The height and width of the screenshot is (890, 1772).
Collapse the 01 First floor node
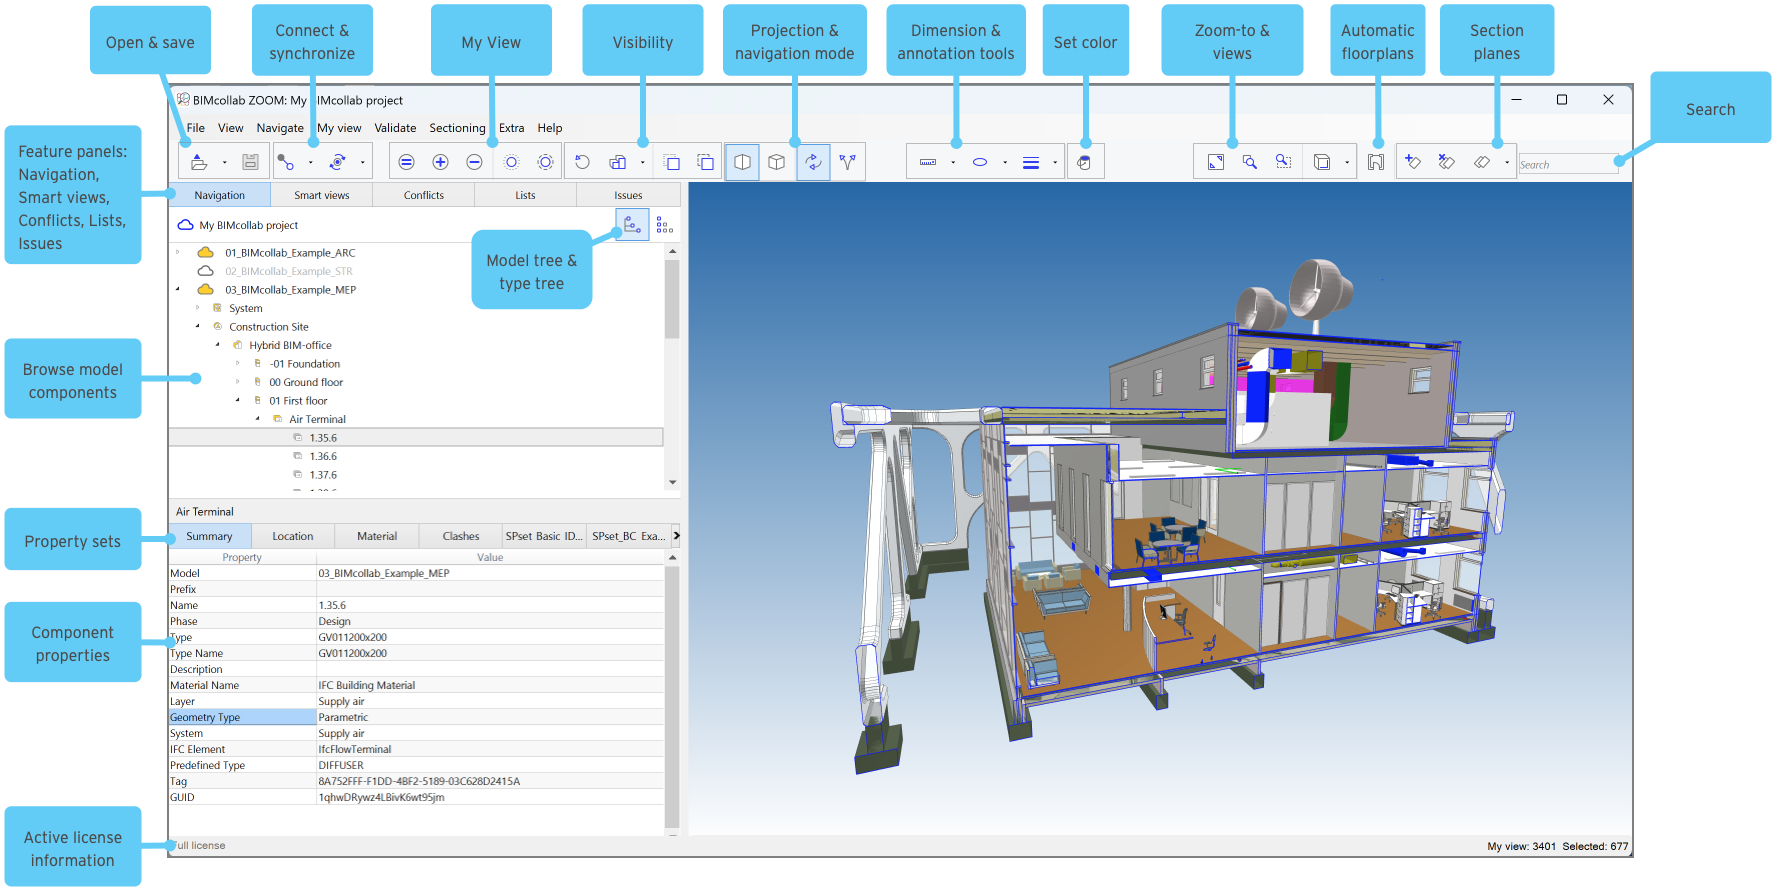[x=238, y=400]
